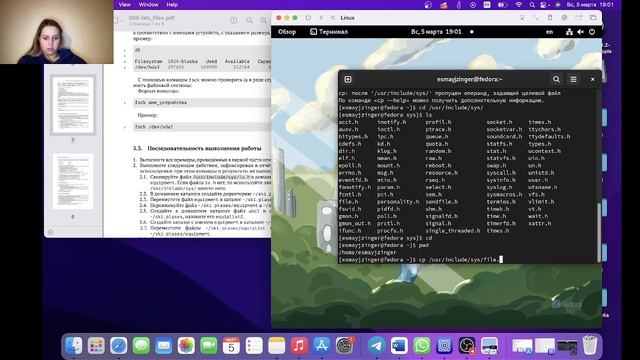This screenshot has height=360, width=640.
Task: Click the fsck /dev/sda1 example in PDF
Action: click(x=154, y=127)
